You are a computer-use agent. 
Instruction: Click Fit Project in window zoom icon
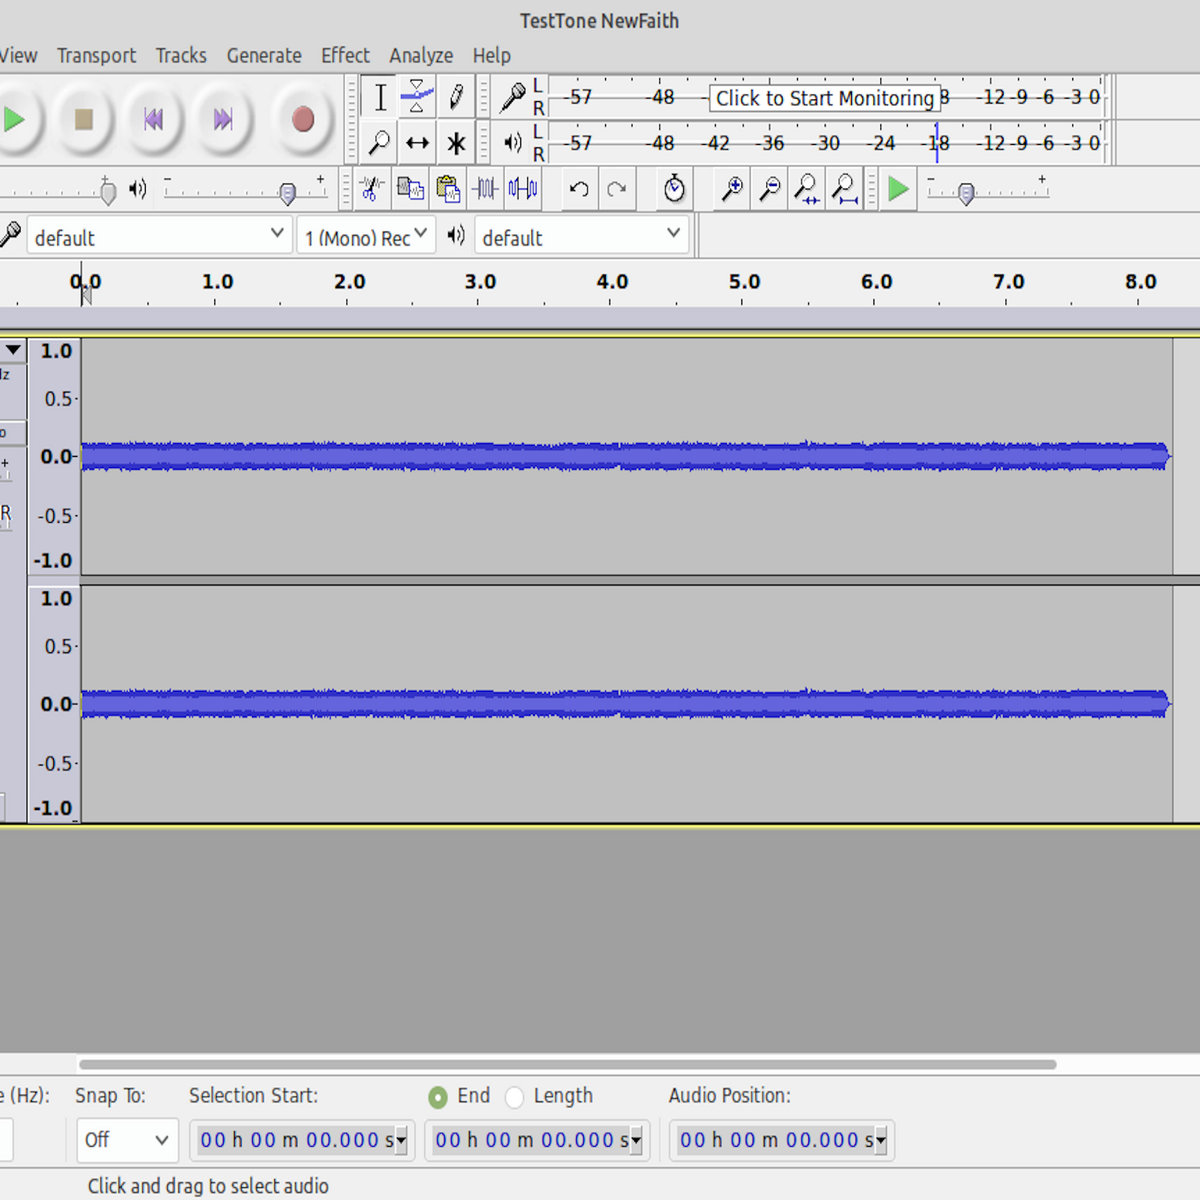(845, 188)
